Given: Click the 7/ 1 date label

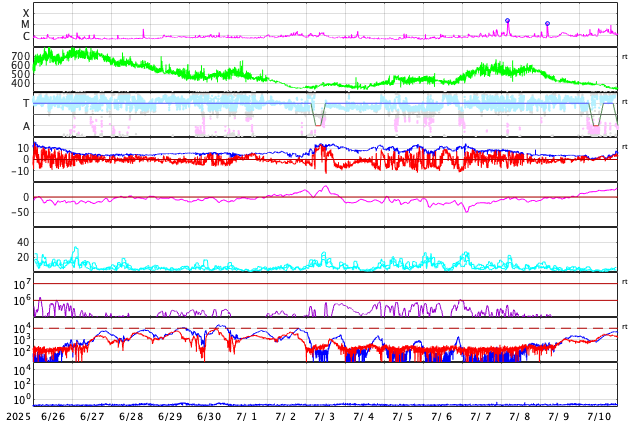Looking at the screenshot, I should (247, 417).
